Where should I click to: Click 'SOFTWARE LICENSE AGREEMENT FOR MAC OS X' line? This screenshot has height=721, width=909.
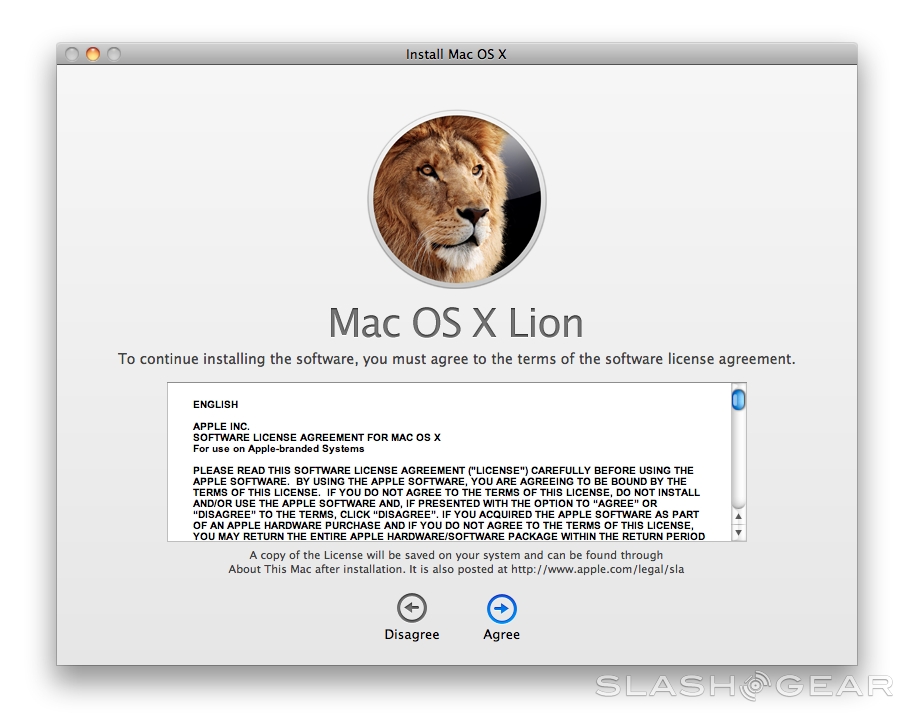pos(317,438)
